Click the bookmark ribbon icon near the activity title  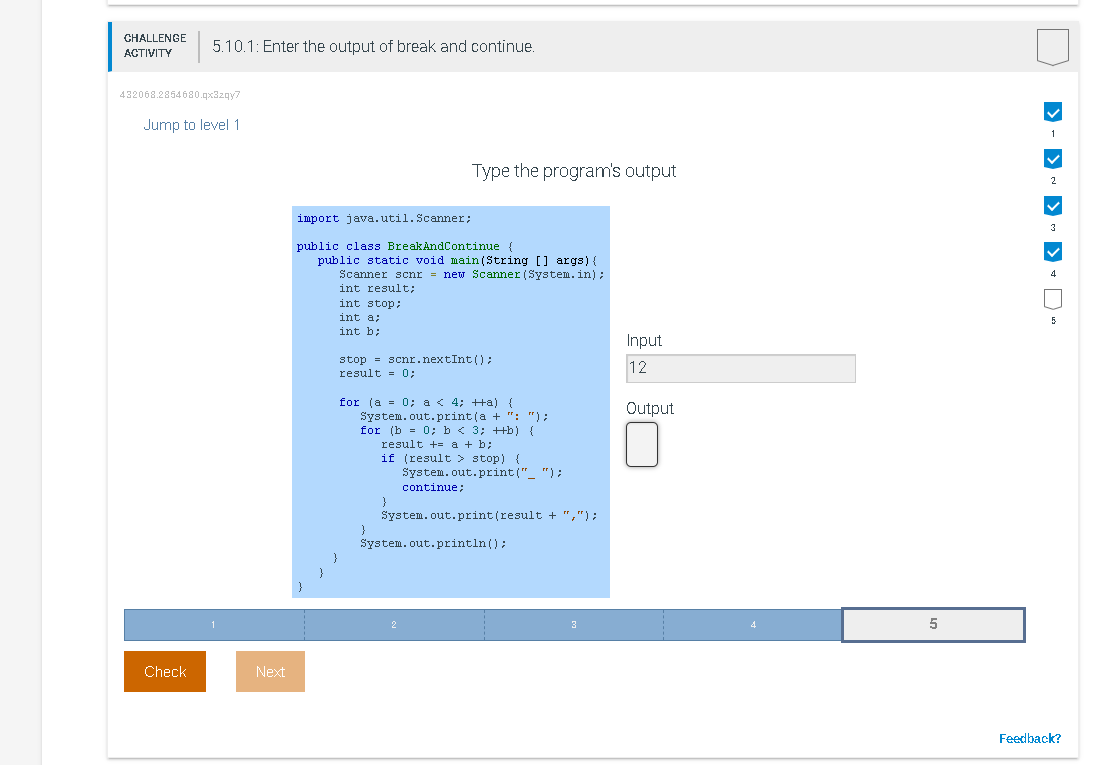tap(1054, 45)
